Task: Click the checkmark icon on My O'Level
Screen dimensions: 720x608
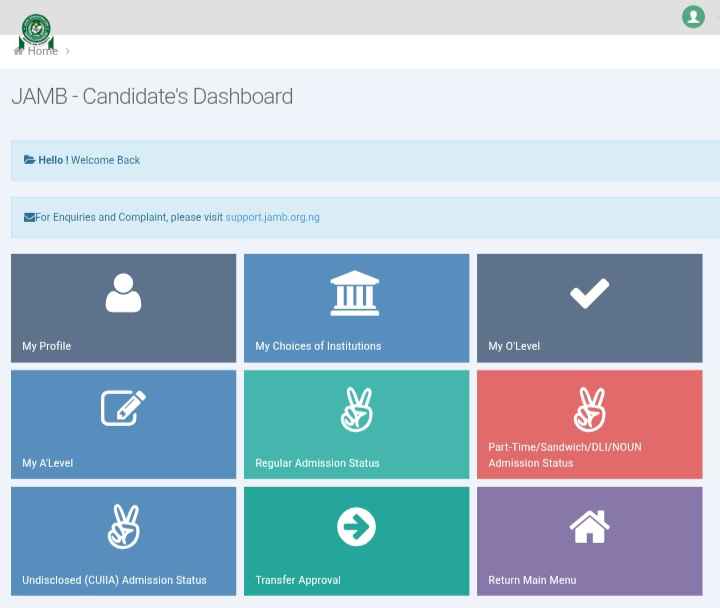Action: coord(589,293)
